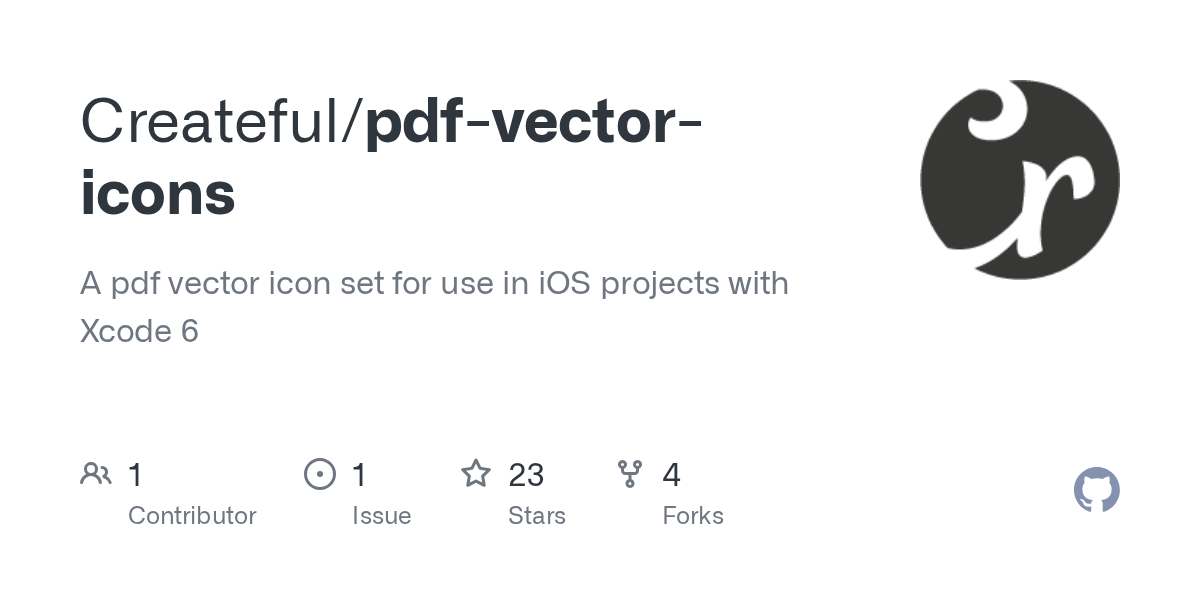
Task: Click the Forks branch icon
Action: (x=630, y=474)
